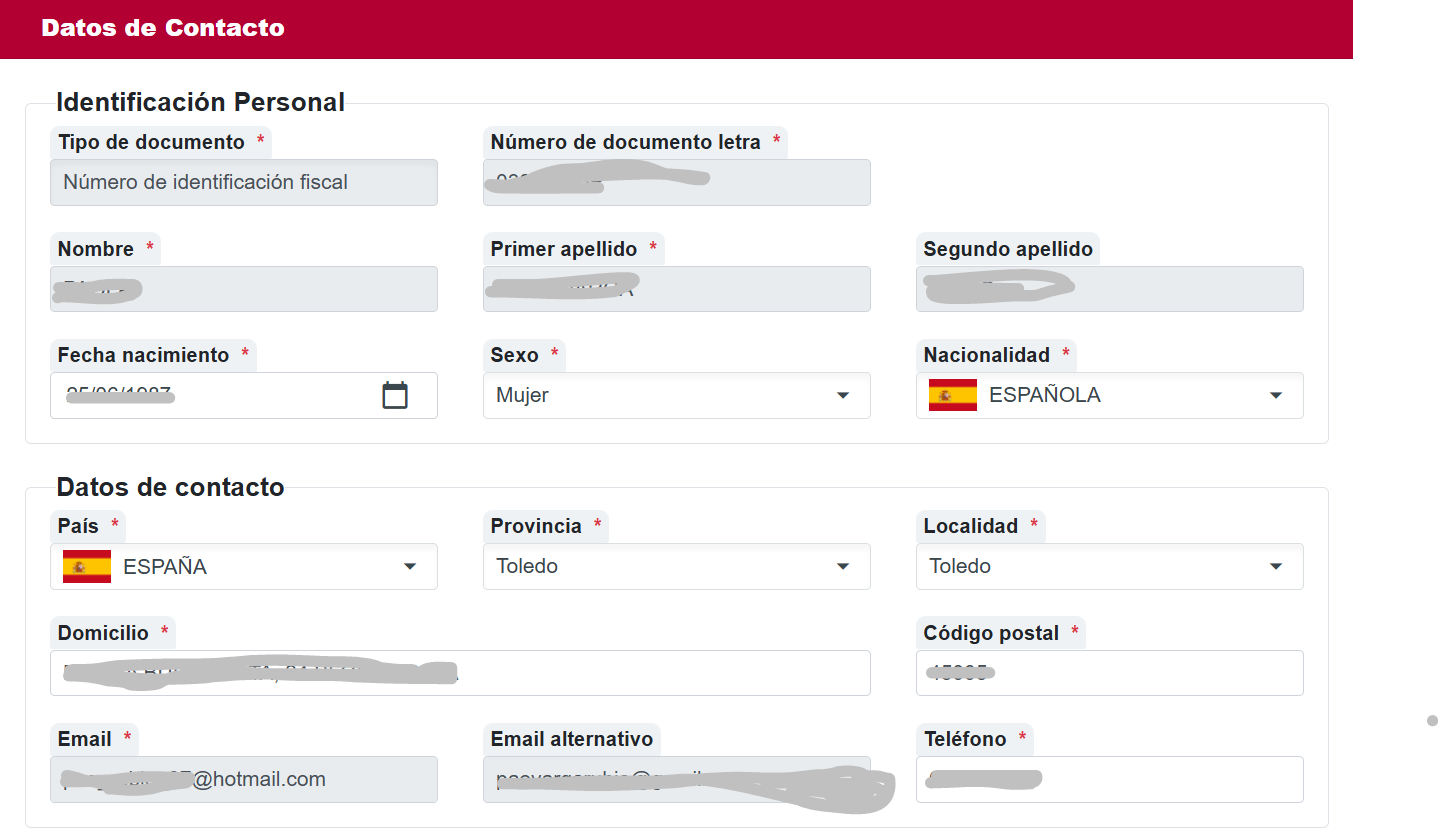Click the Código postal input field
The width and height of the screenshot is (1438, 840).
point(1109,673)
